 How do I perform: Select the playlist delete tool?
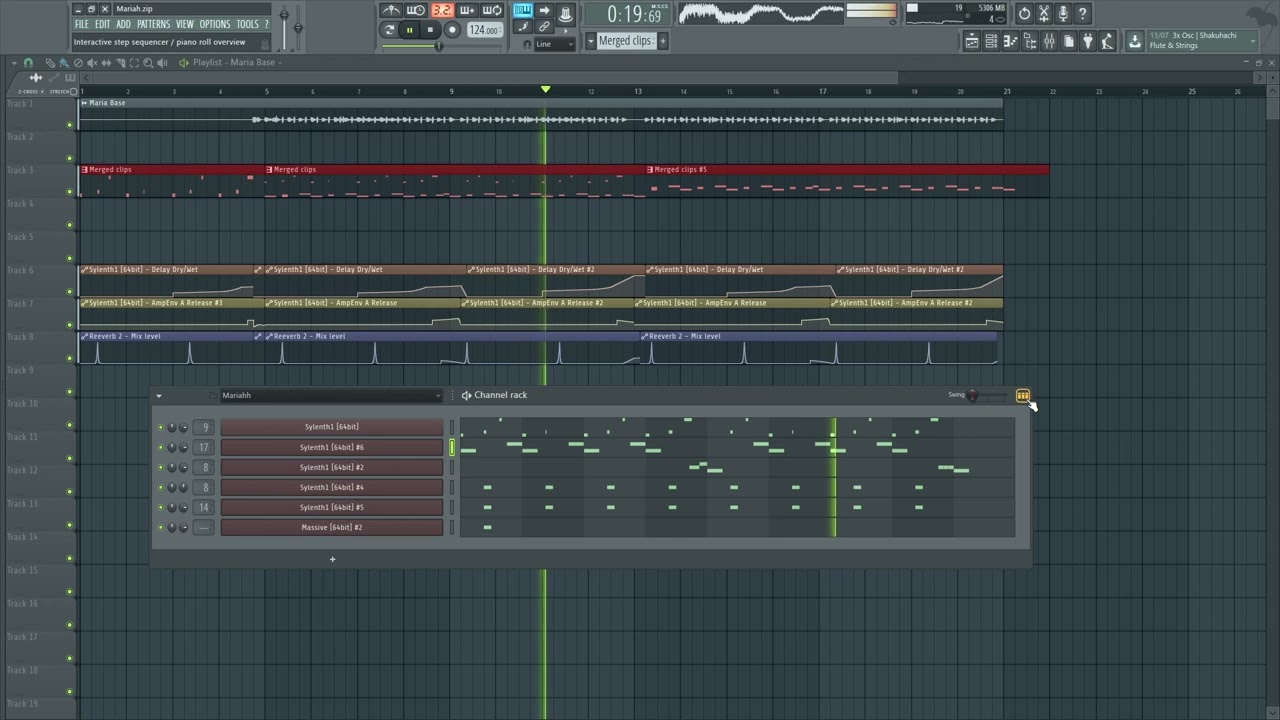click(78, 63)
